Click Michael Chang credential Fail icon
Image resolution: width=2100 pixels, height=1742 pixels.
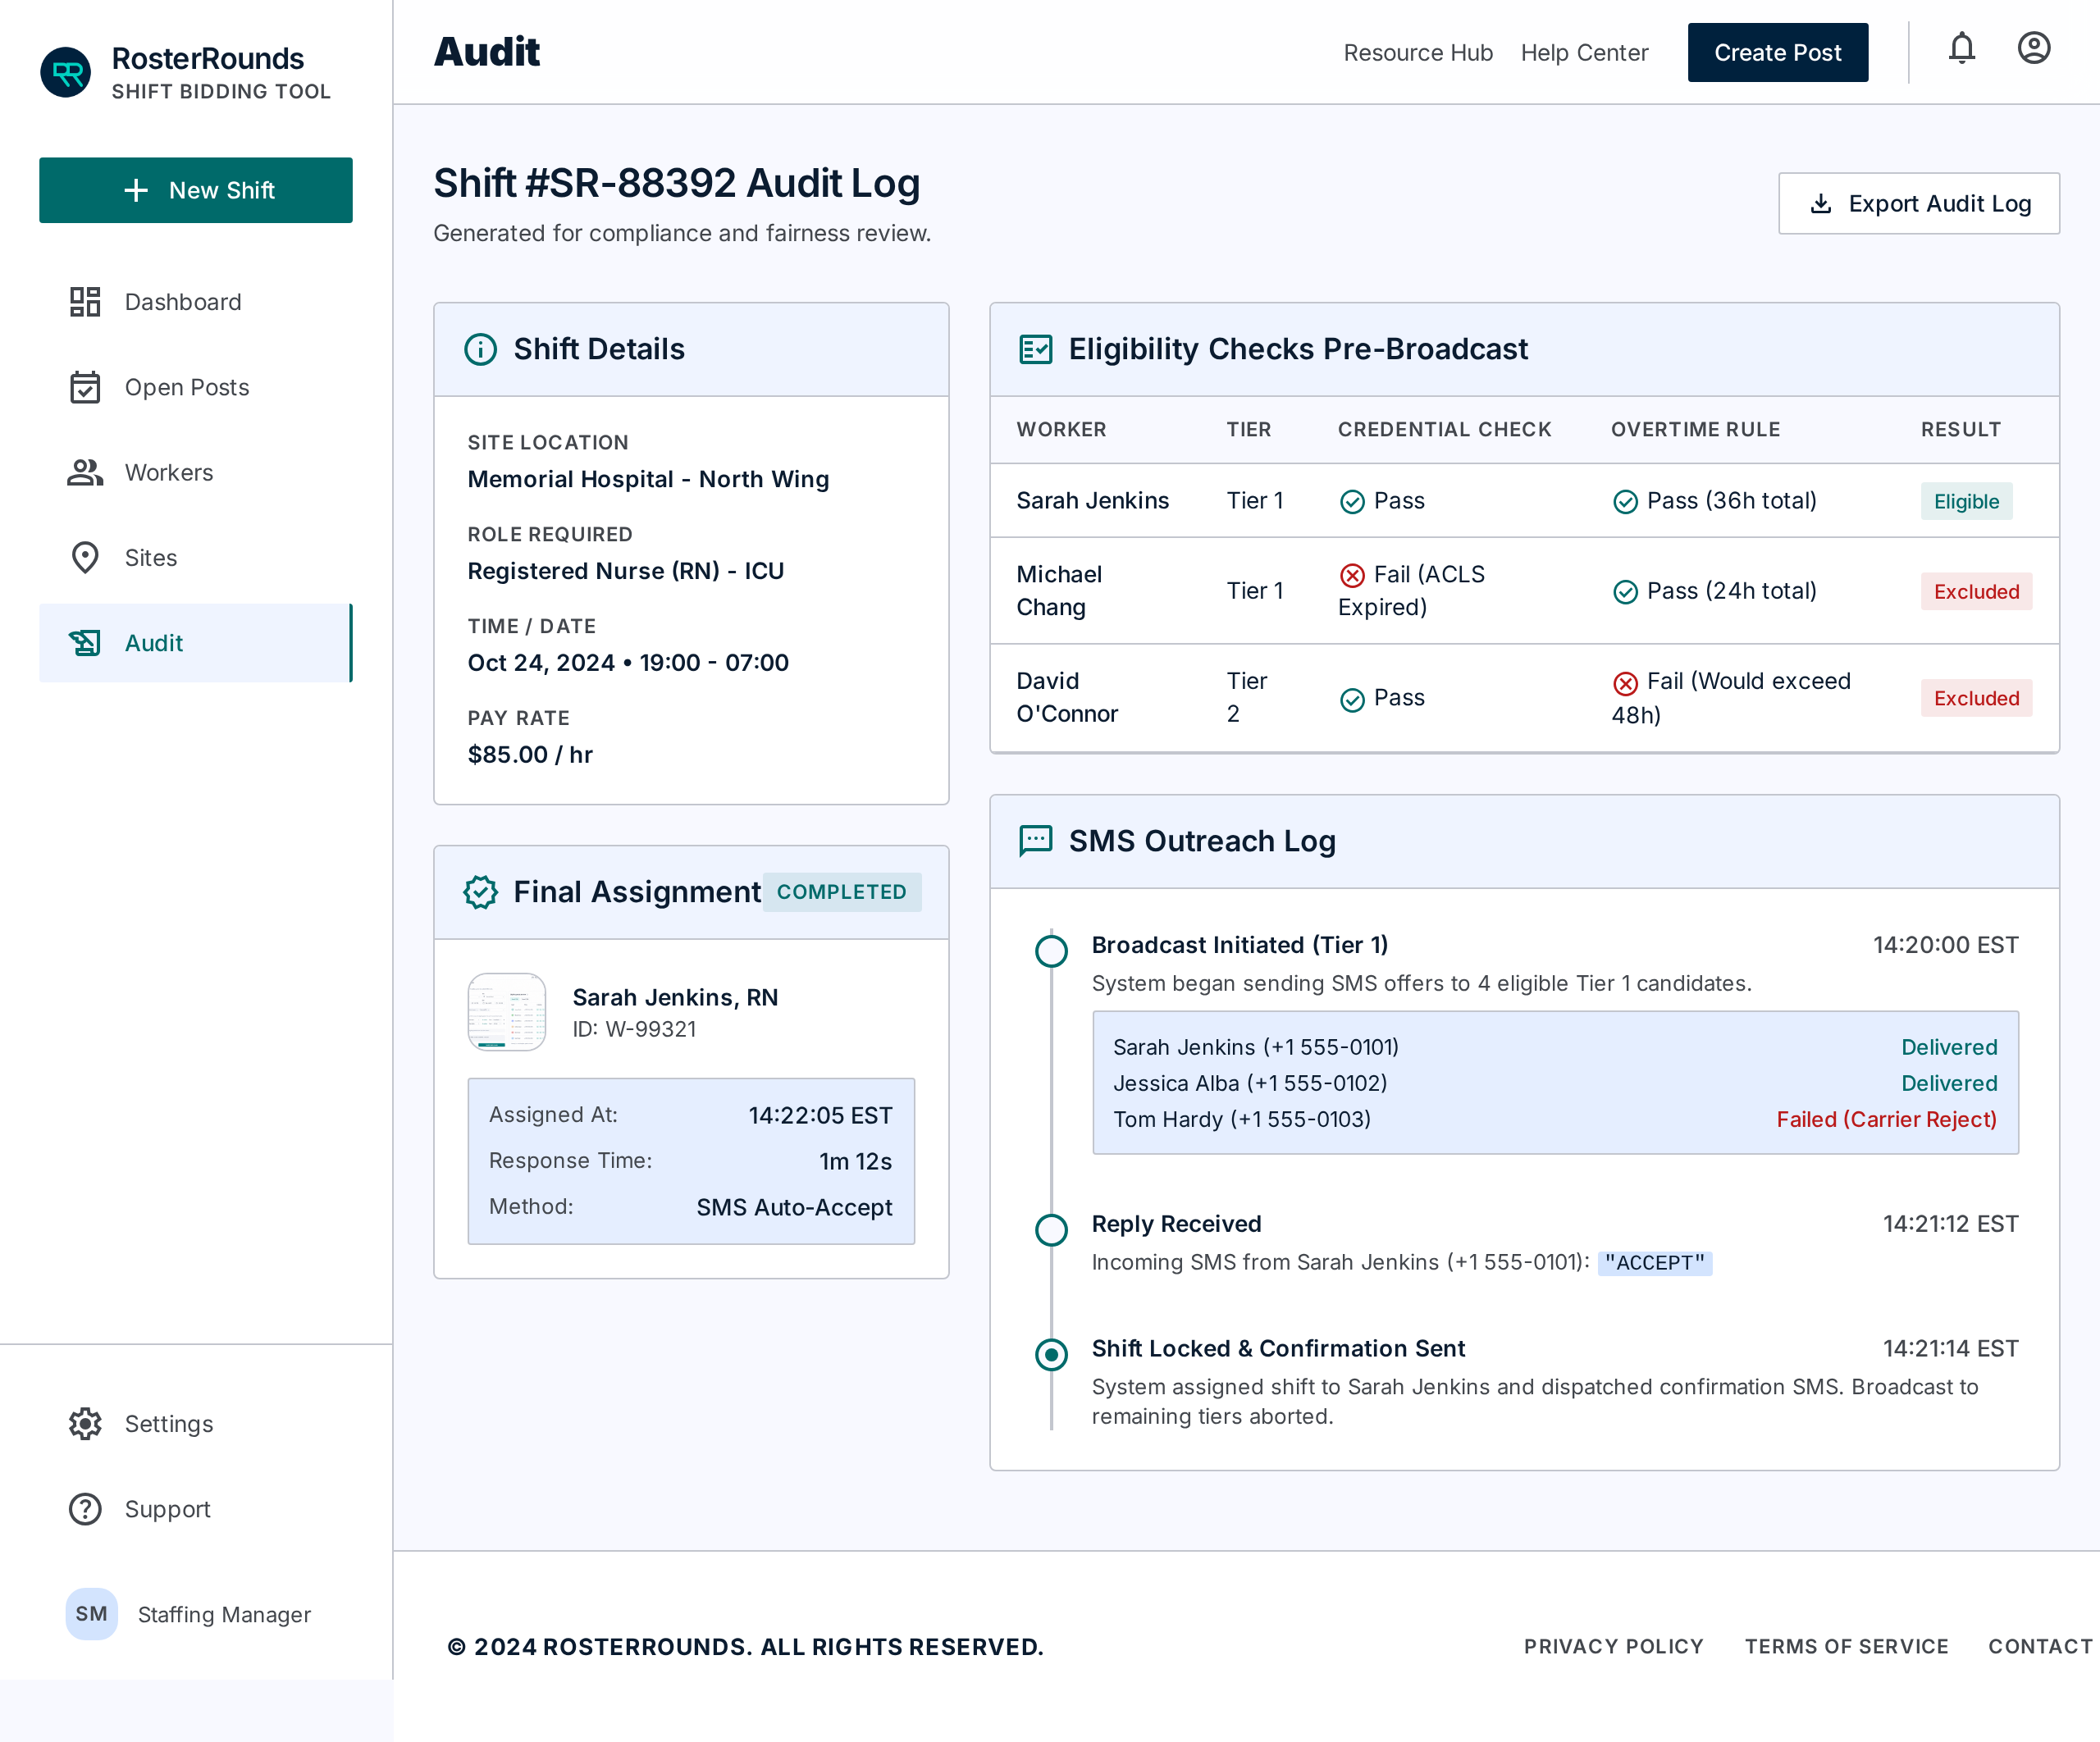pos(1352,575)
